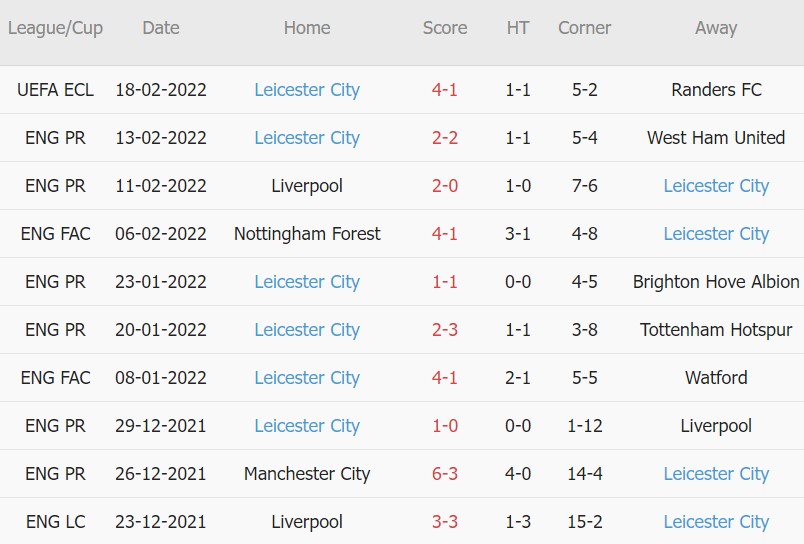Select Leicester City in the Watford FA Cup row

tap(307, 378)
